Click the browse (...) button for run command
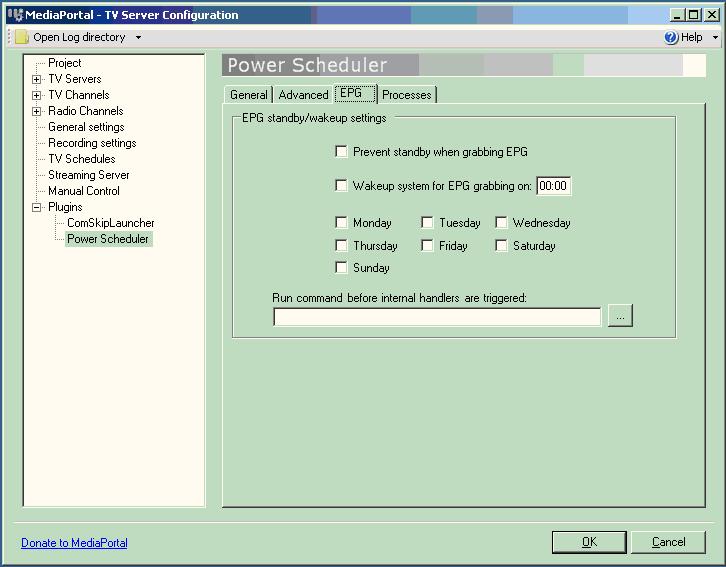The image size is (726, 567). (620, 317)
